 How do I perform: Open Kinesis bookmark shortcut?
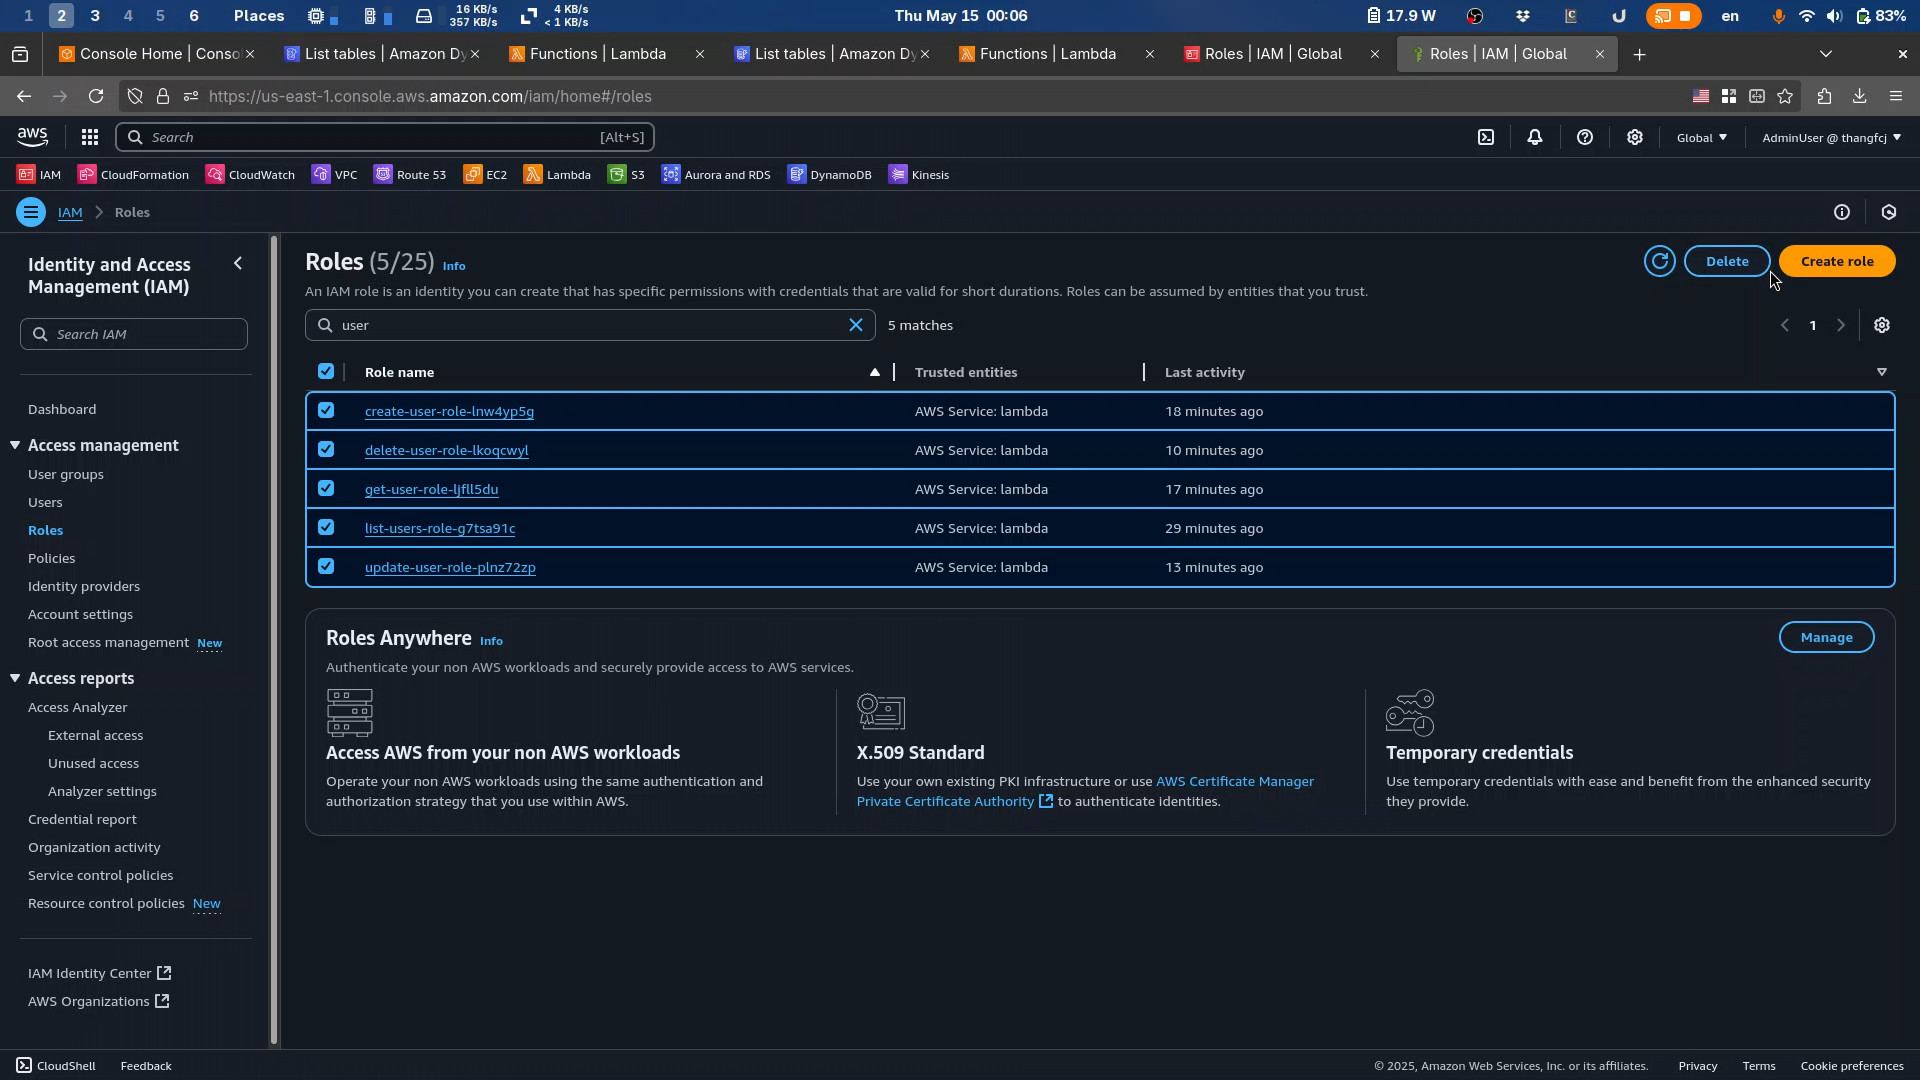pos(919,175)
